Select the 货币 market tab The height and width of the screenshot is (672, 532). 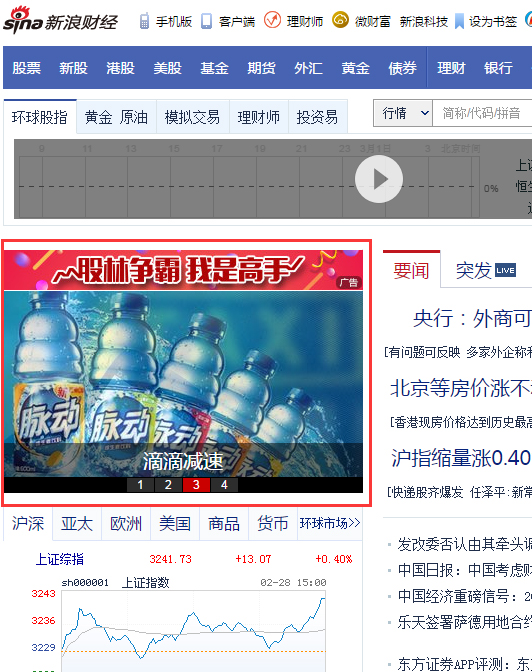pos(273,524)
